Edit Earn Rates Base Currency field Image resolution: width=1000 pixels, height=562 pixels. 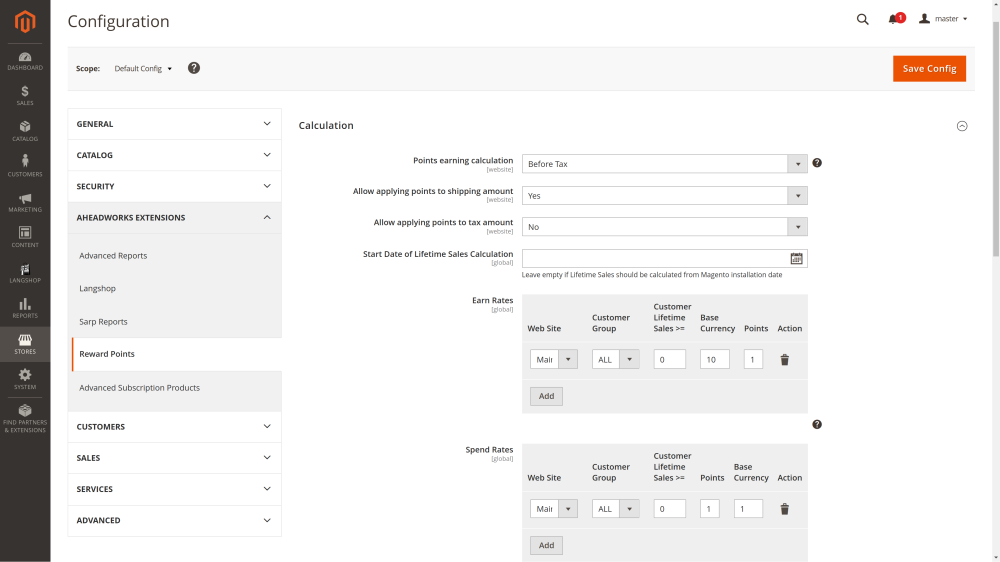714,359
